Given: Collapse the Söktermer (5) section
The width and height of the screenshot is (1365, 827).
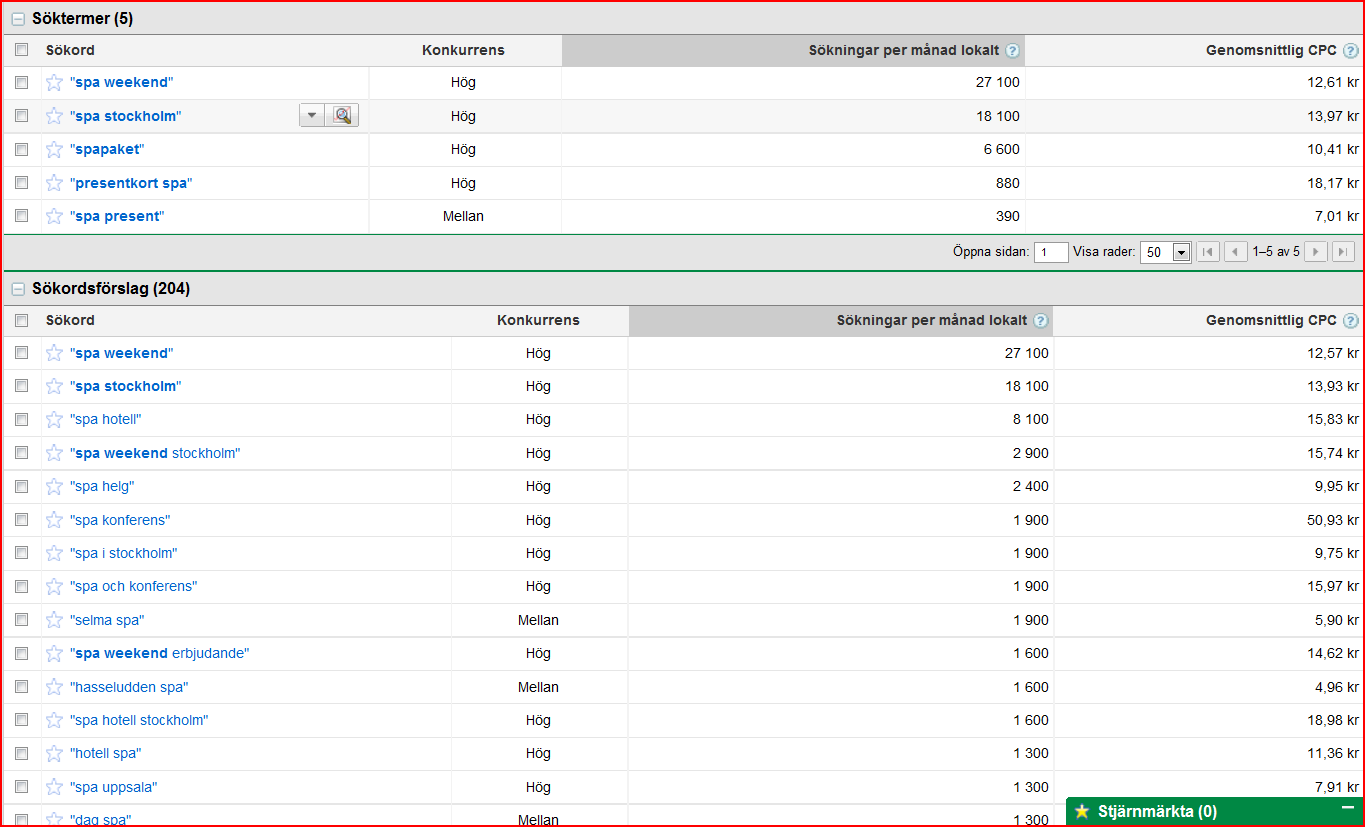Looking at the screenshot, I should 18,19.
